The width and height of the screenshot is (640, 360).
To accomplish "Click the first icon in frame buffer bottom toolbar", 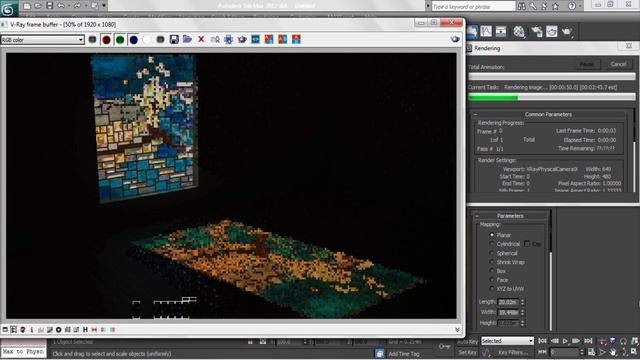I will (x=5, y=329).
